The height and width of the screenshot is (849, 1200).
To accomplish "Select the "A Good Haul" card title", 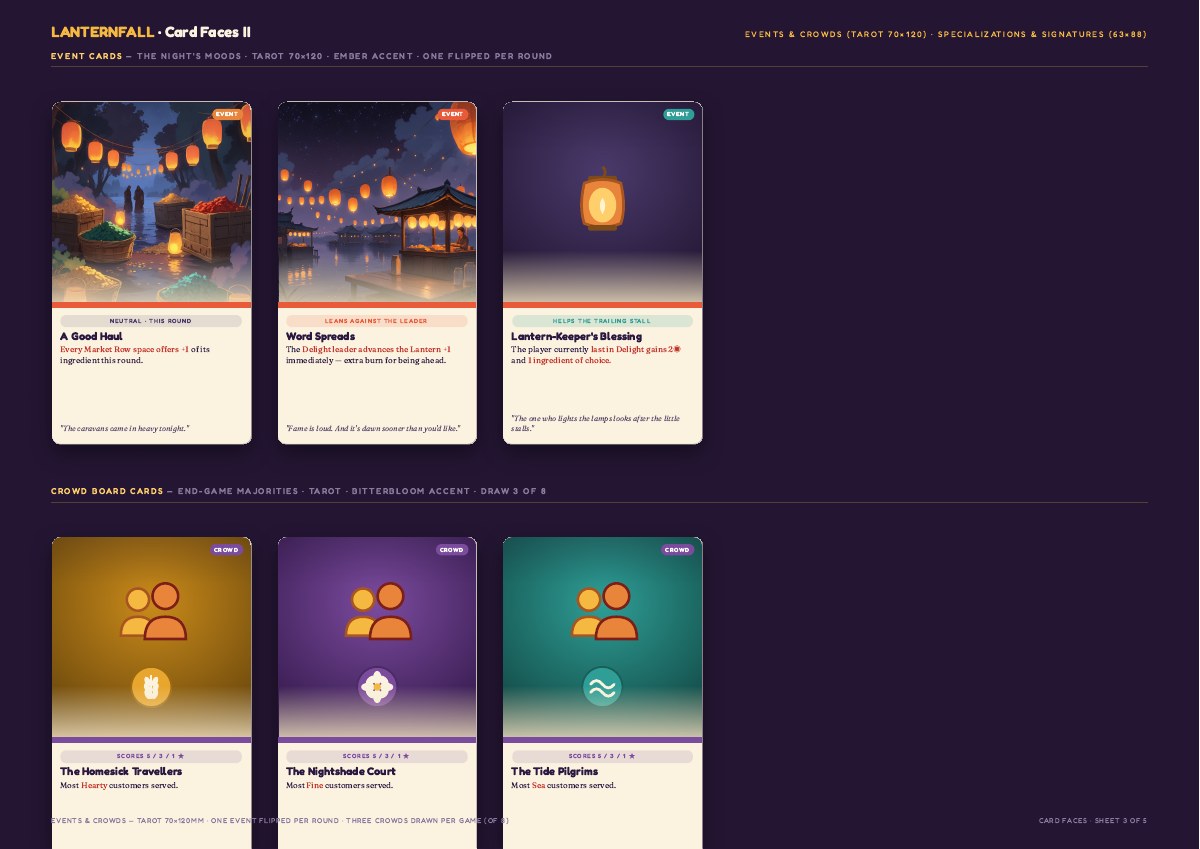I will (x=91, y=337).
